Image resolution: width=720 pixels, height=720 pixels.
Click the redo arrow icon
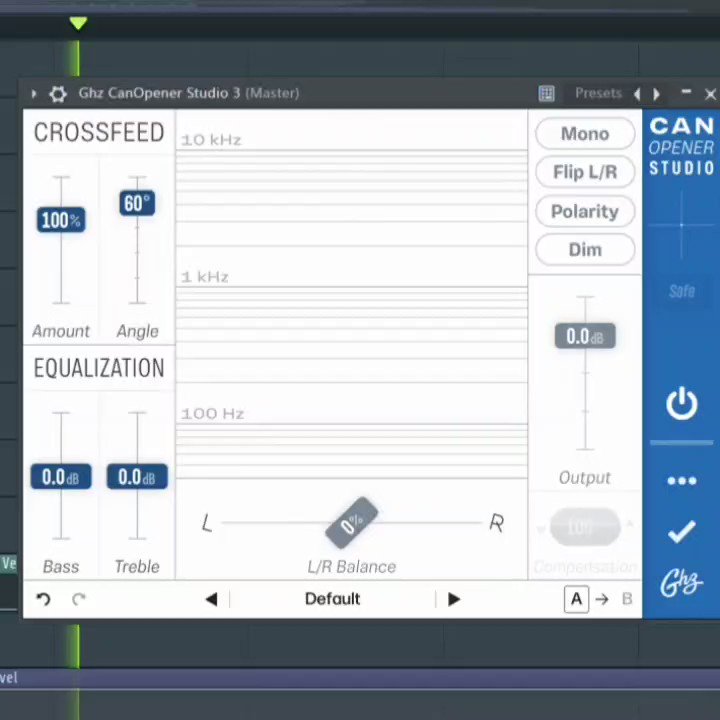79,599
